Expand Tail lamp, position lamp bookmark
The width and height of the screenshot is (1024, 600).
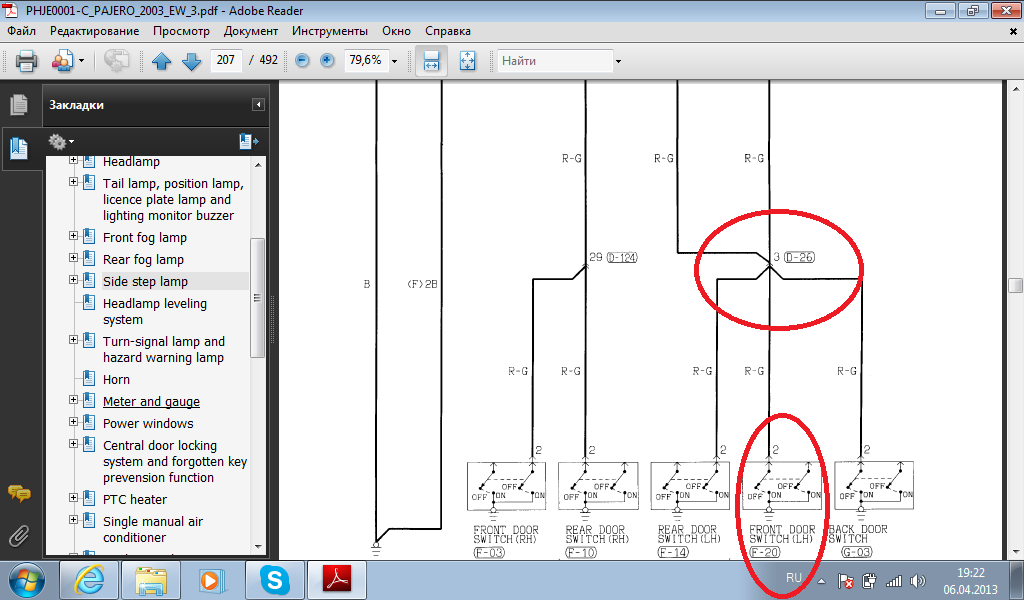click(x=73, y=182)
